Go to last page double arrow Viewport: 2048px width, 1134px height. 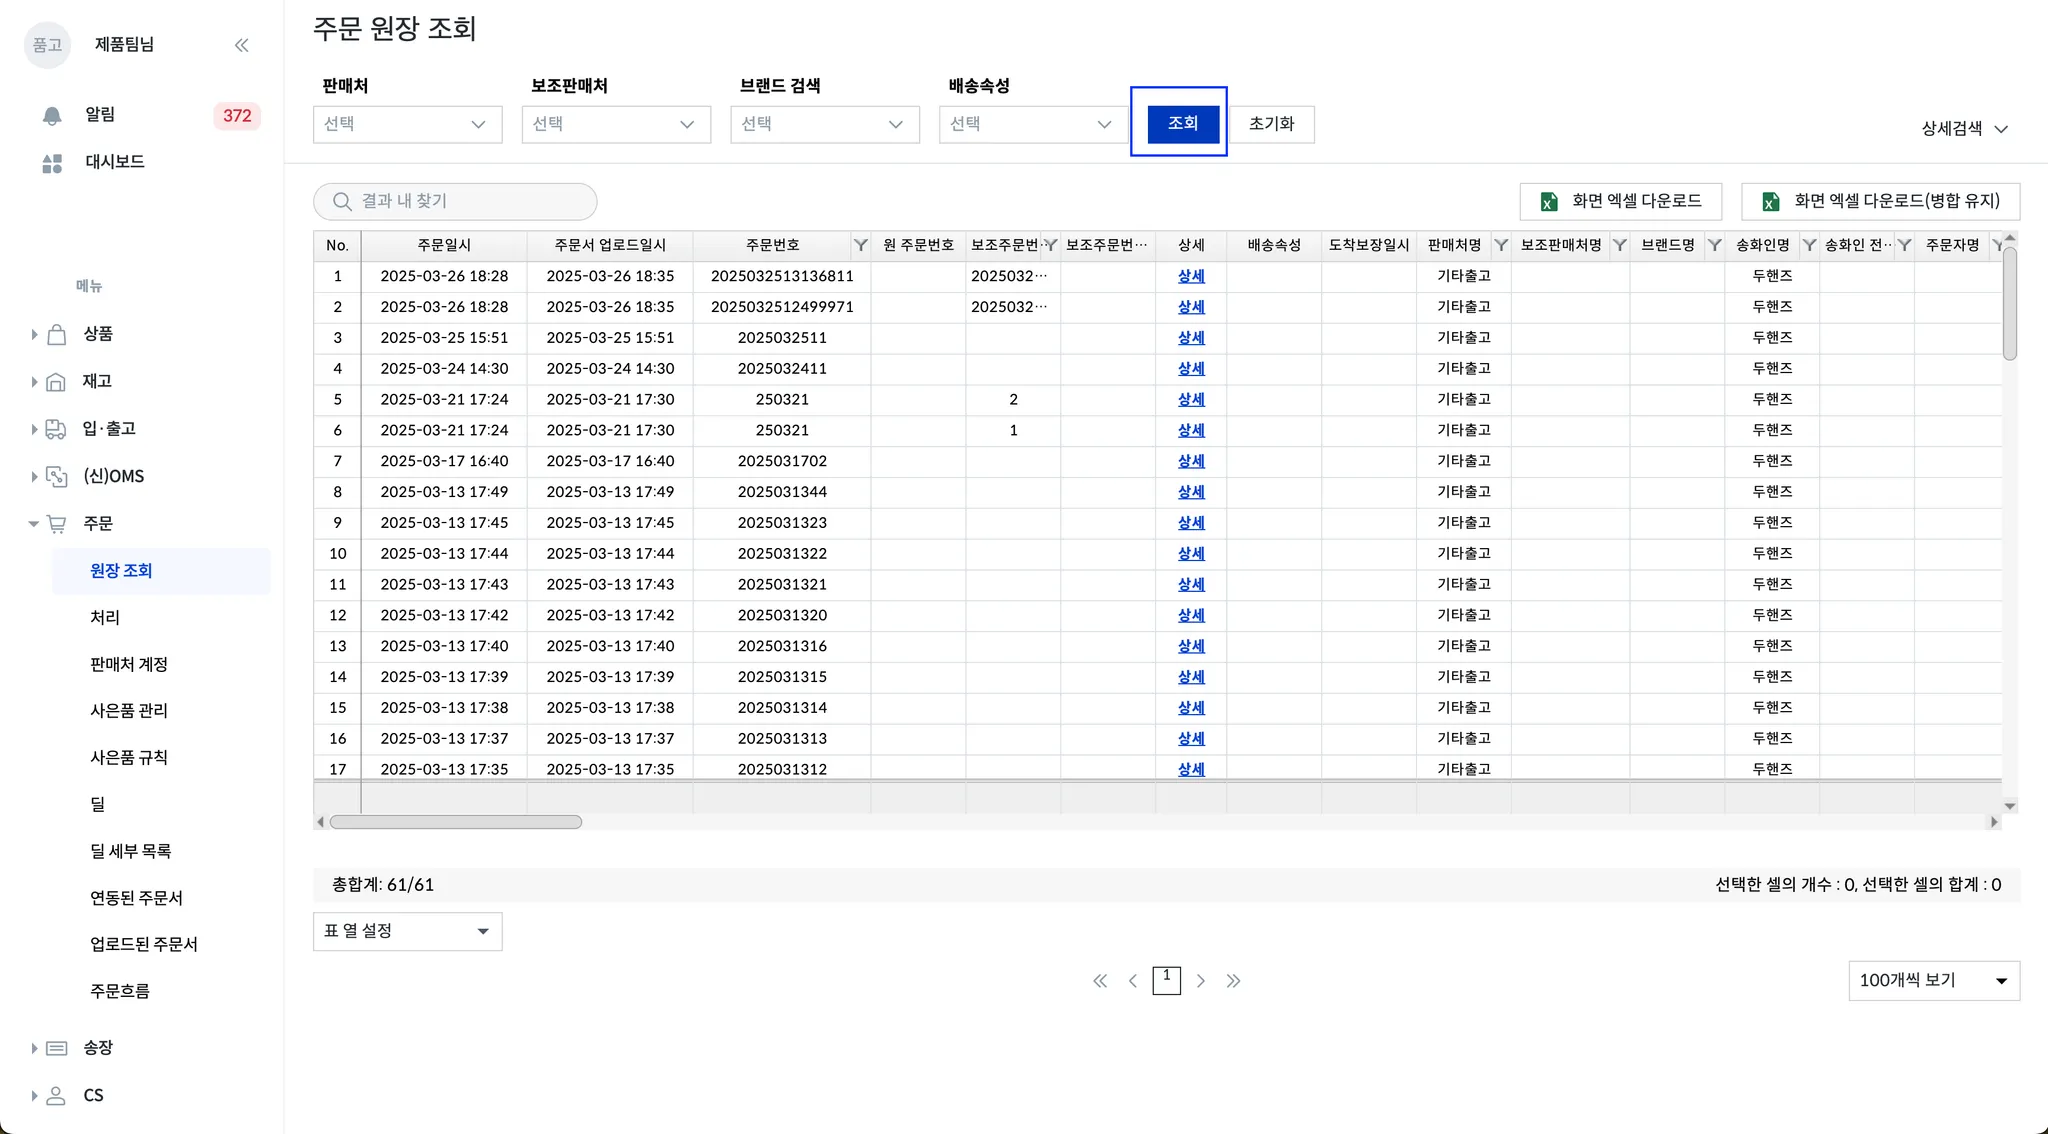1233,981
